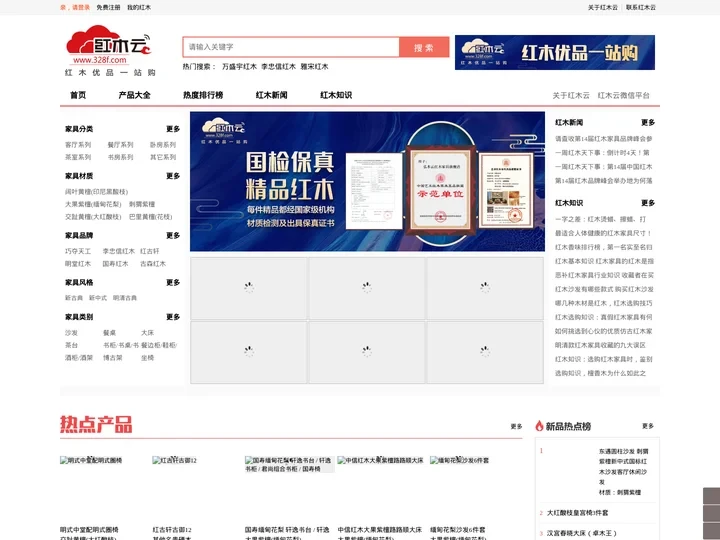Choose the 刺猬紫檀 material in the 家具材质 list

click(142, 204)
